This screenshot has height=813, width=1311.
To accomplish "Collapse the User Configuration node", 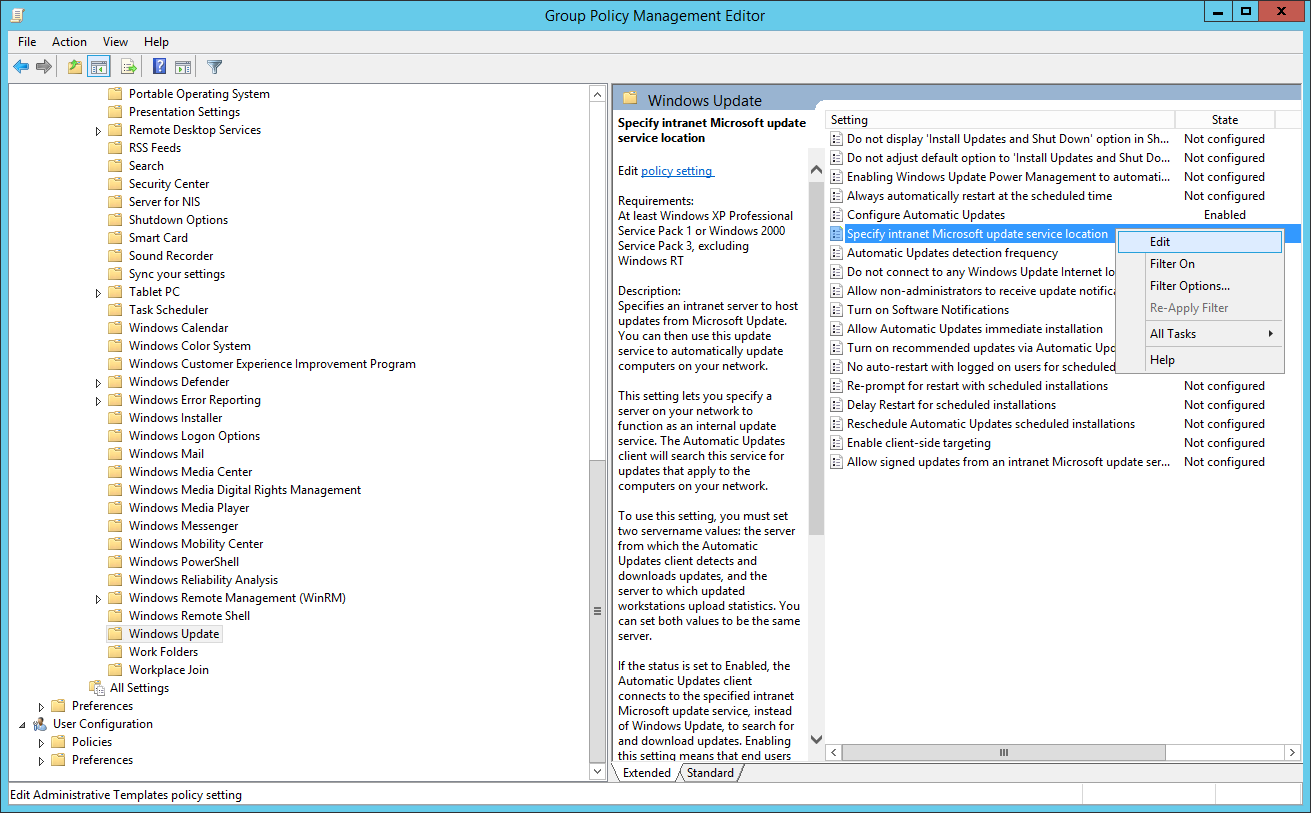I will click(23, 724).
